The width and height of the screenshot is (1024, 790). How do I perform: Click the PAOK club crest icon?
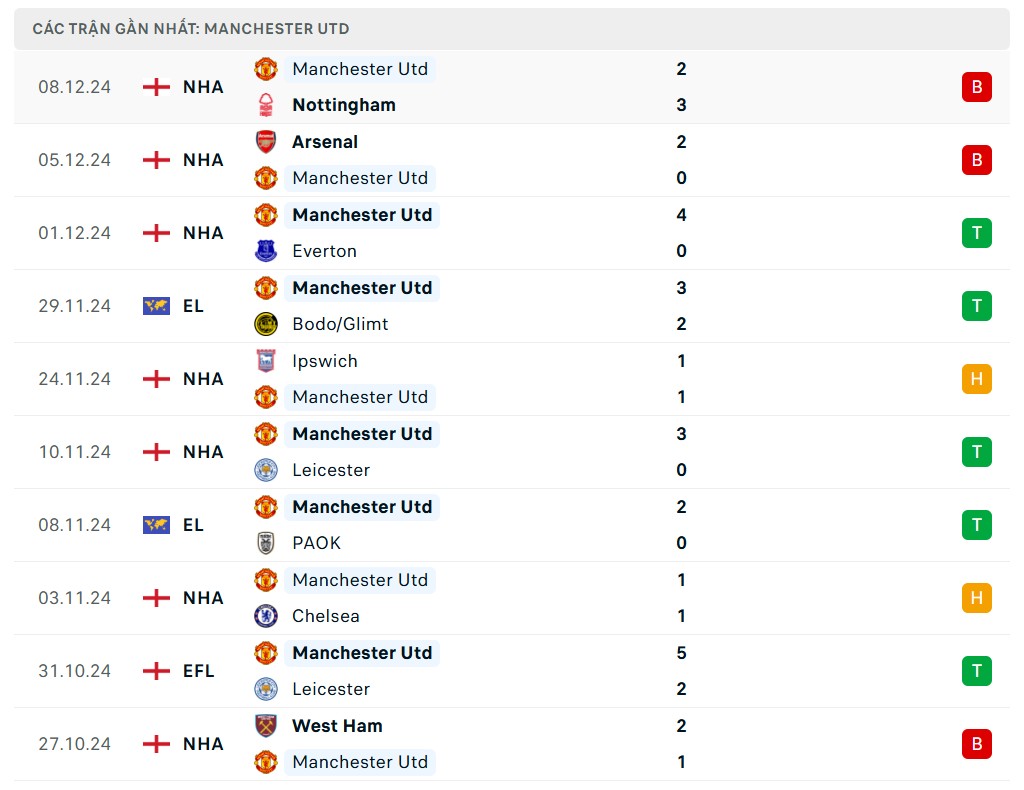(265, 543)
